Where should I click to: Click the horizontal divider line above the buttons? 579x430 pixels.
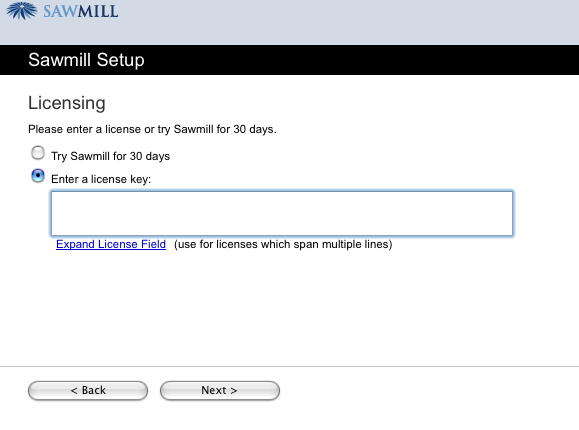pyautogui.click(x=290, y=367)
